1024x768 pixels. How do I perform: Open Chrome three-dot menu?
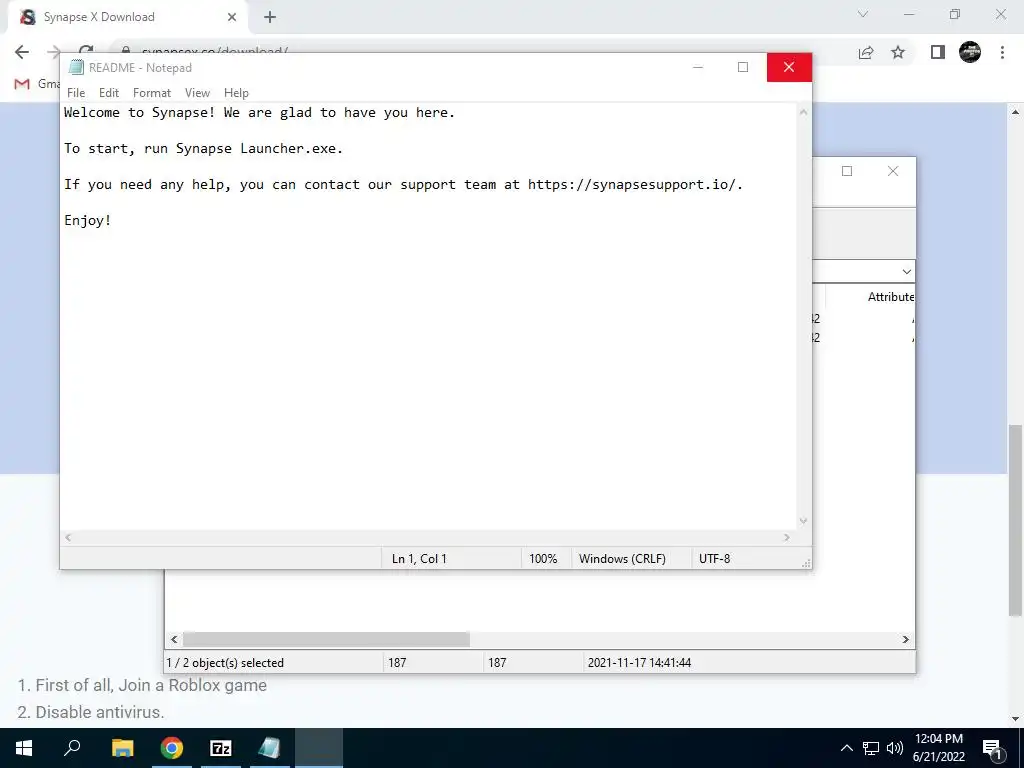[1002, 52]
